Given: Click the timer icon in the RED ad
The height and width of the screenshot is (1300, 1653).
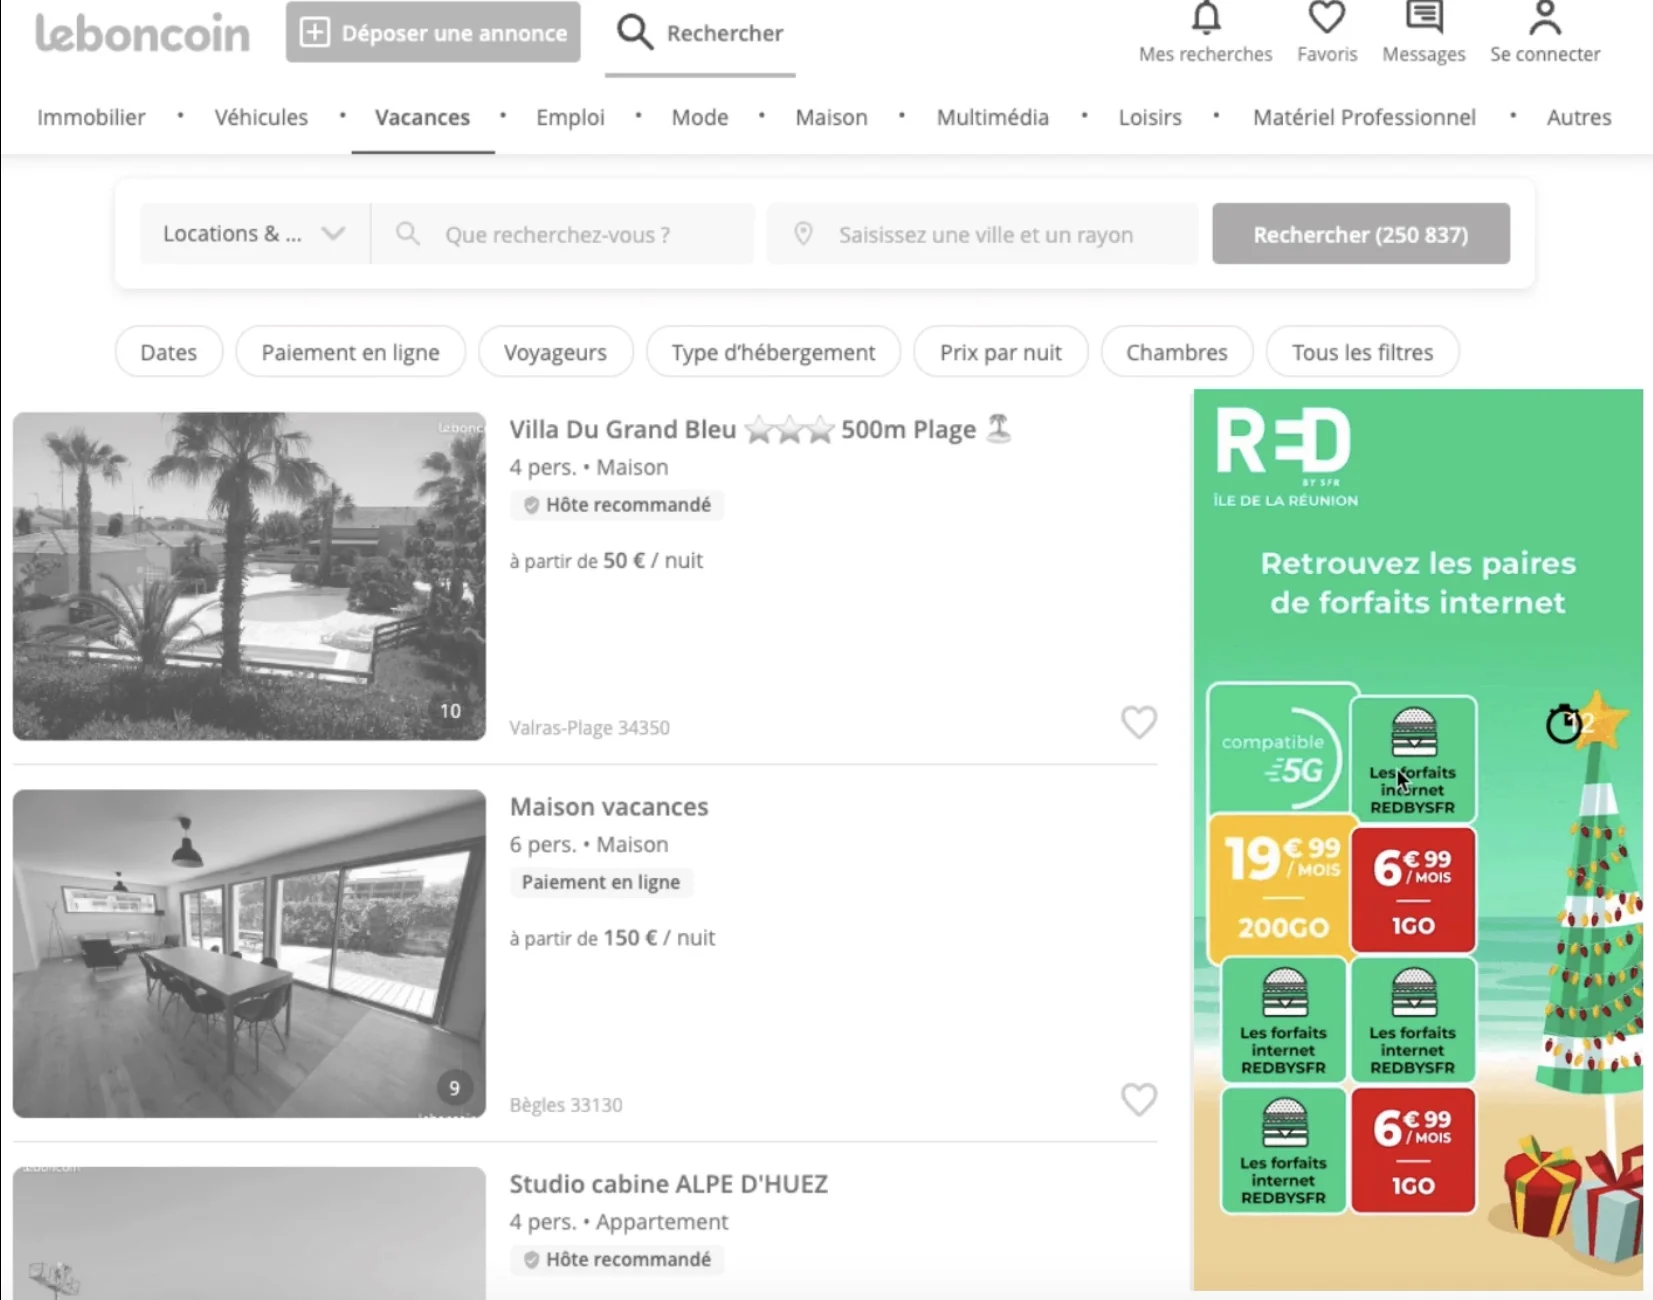Looking at the screenshot, I should [1563, 724].
